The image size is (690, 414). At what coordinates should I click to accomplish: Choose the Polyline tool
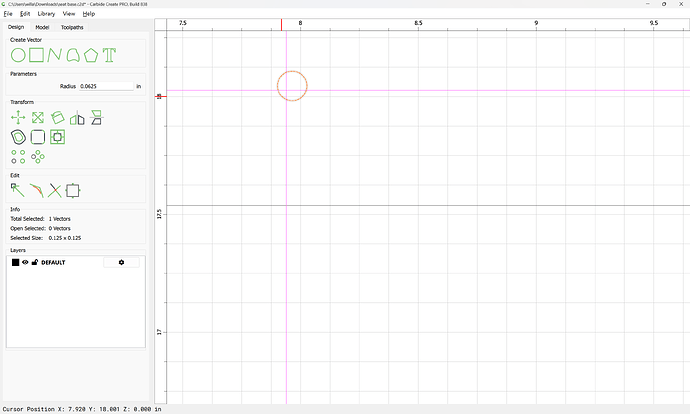click(55, 55)
